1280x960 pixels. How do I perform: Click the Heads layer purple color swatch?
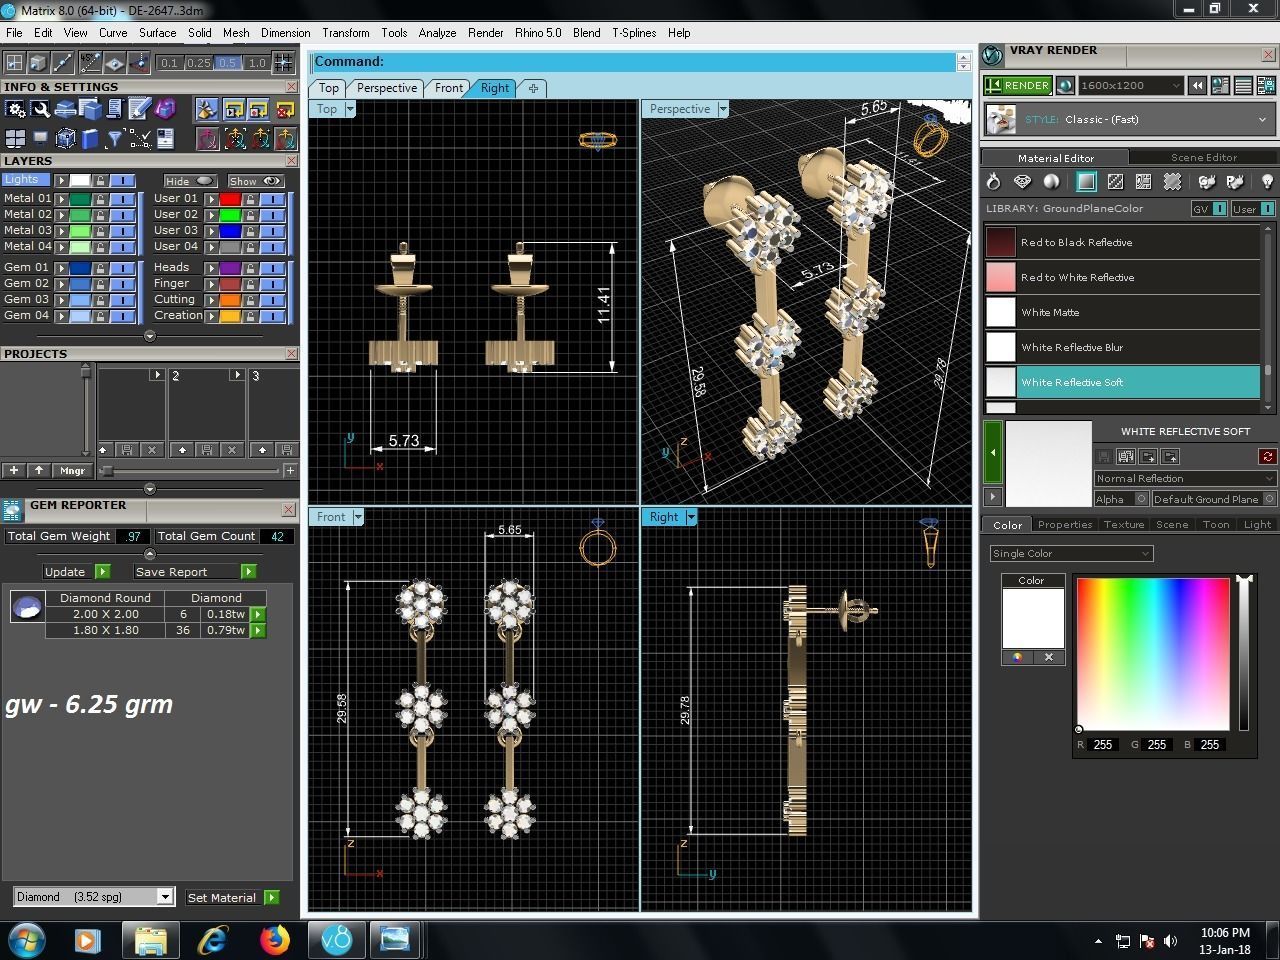[230, 268]
